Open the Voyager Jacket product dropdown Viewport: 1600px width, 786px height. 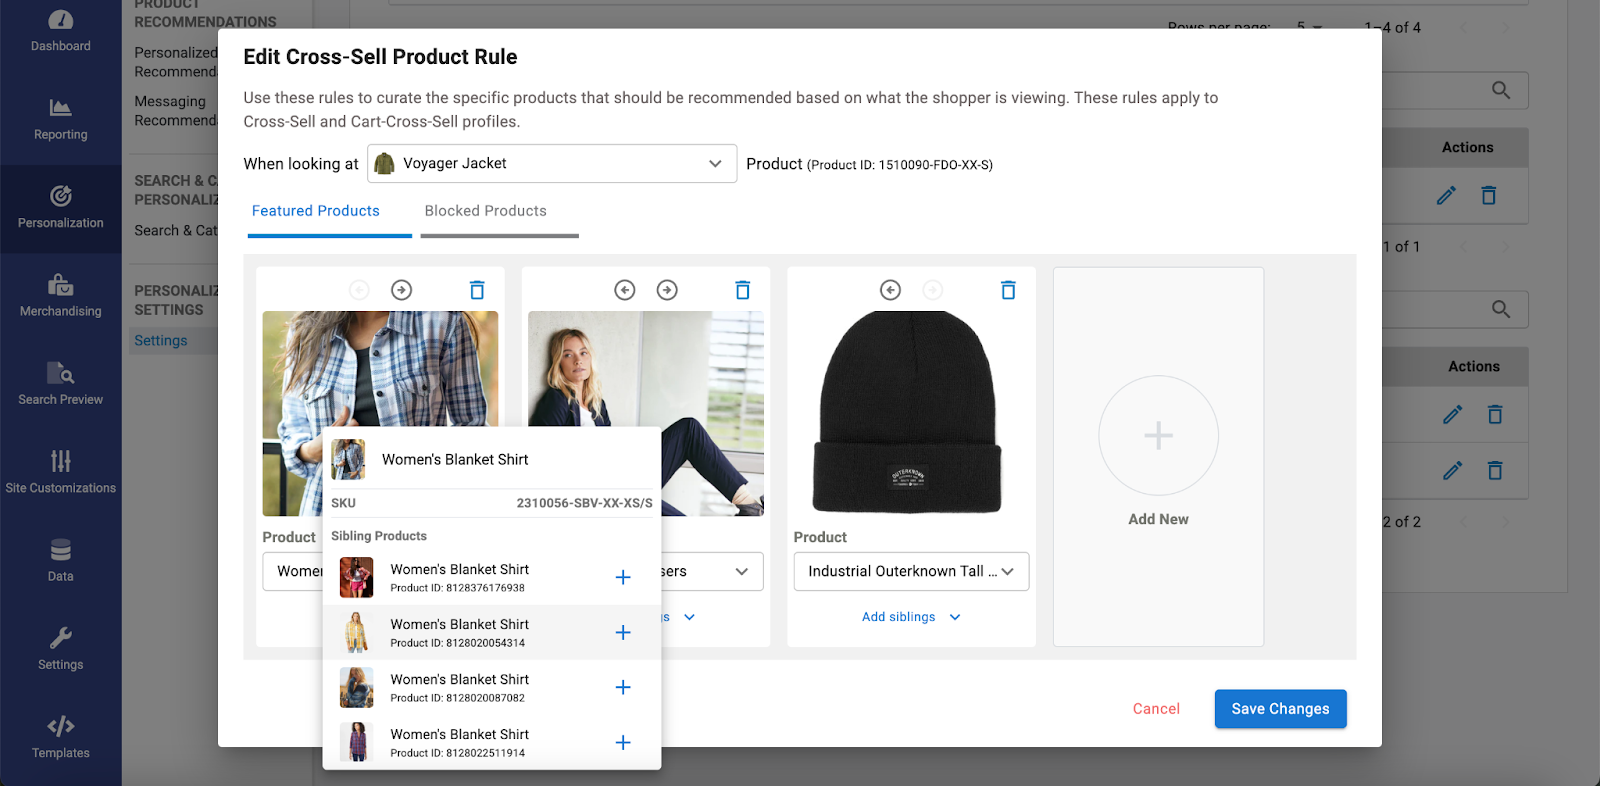[552, 164]
